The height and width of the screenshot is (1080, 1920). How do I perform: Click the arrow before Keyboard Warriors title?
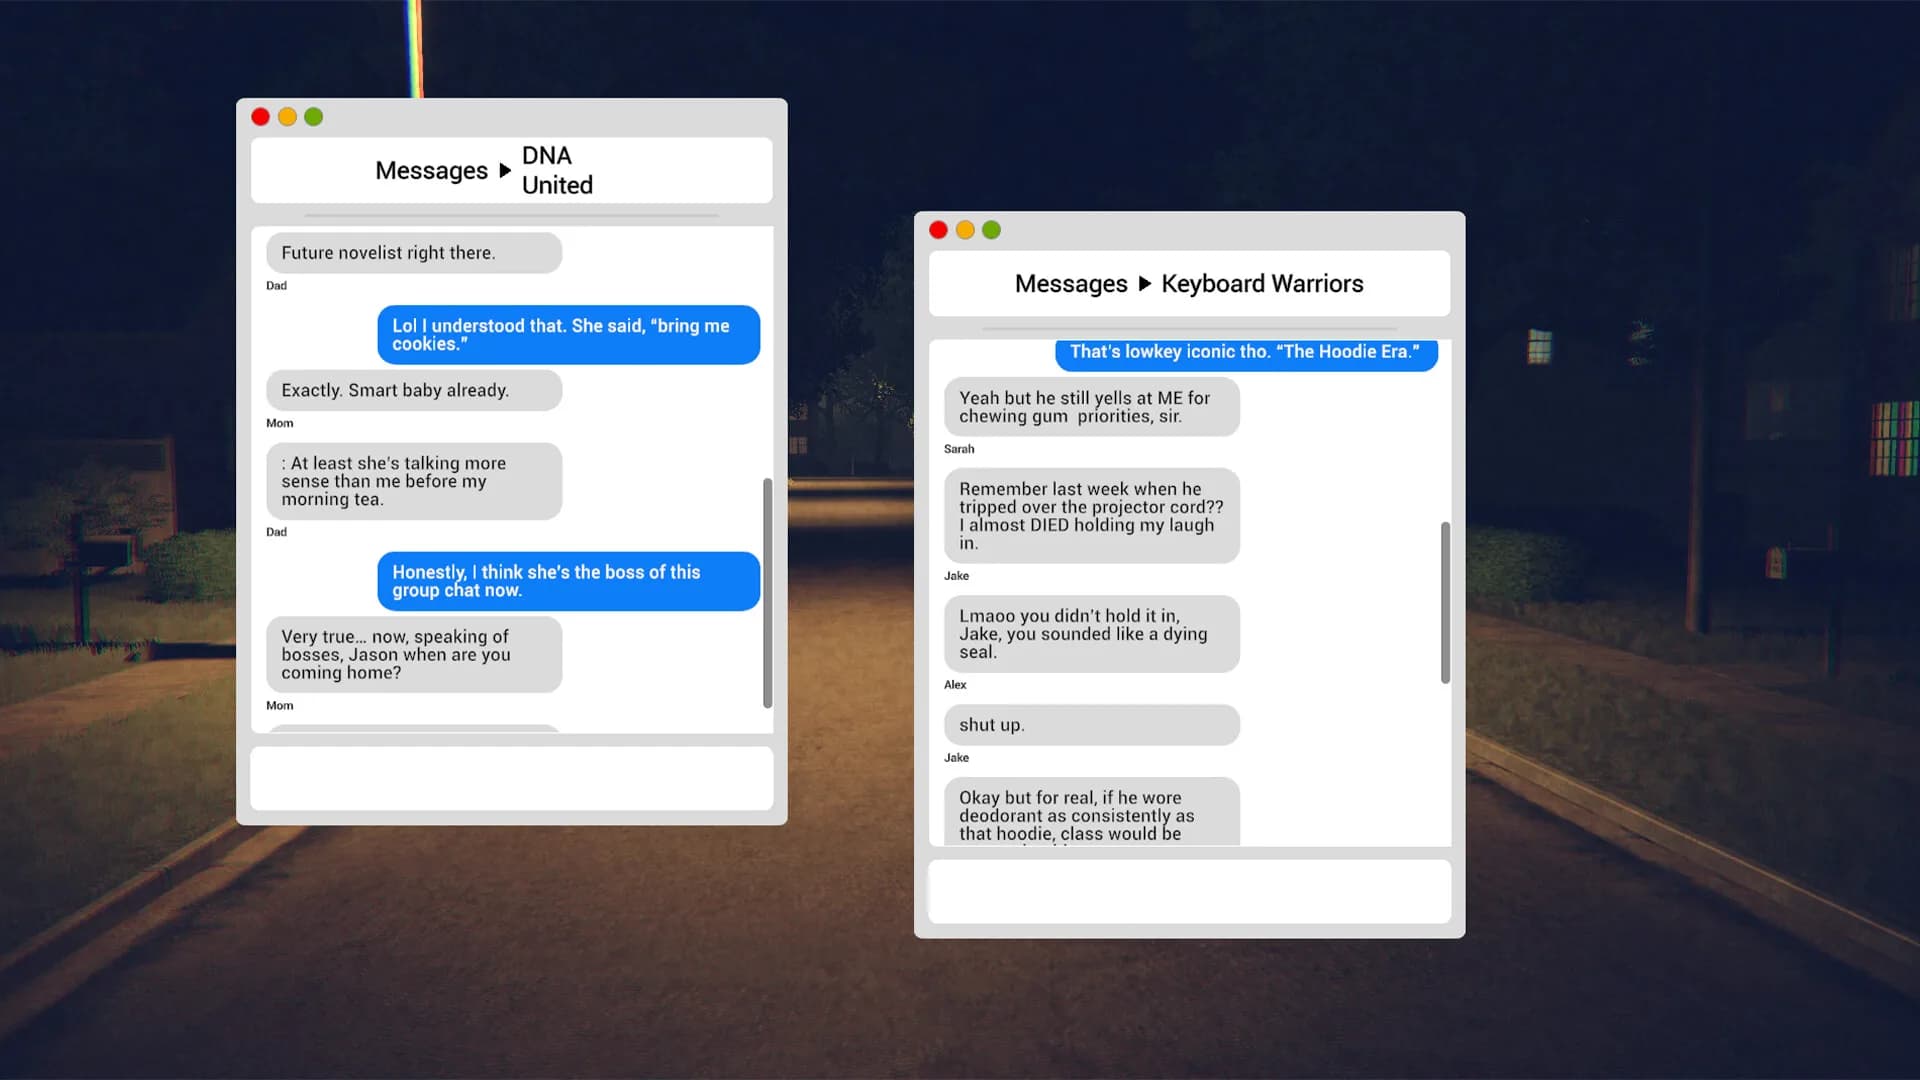(1145, 284)
